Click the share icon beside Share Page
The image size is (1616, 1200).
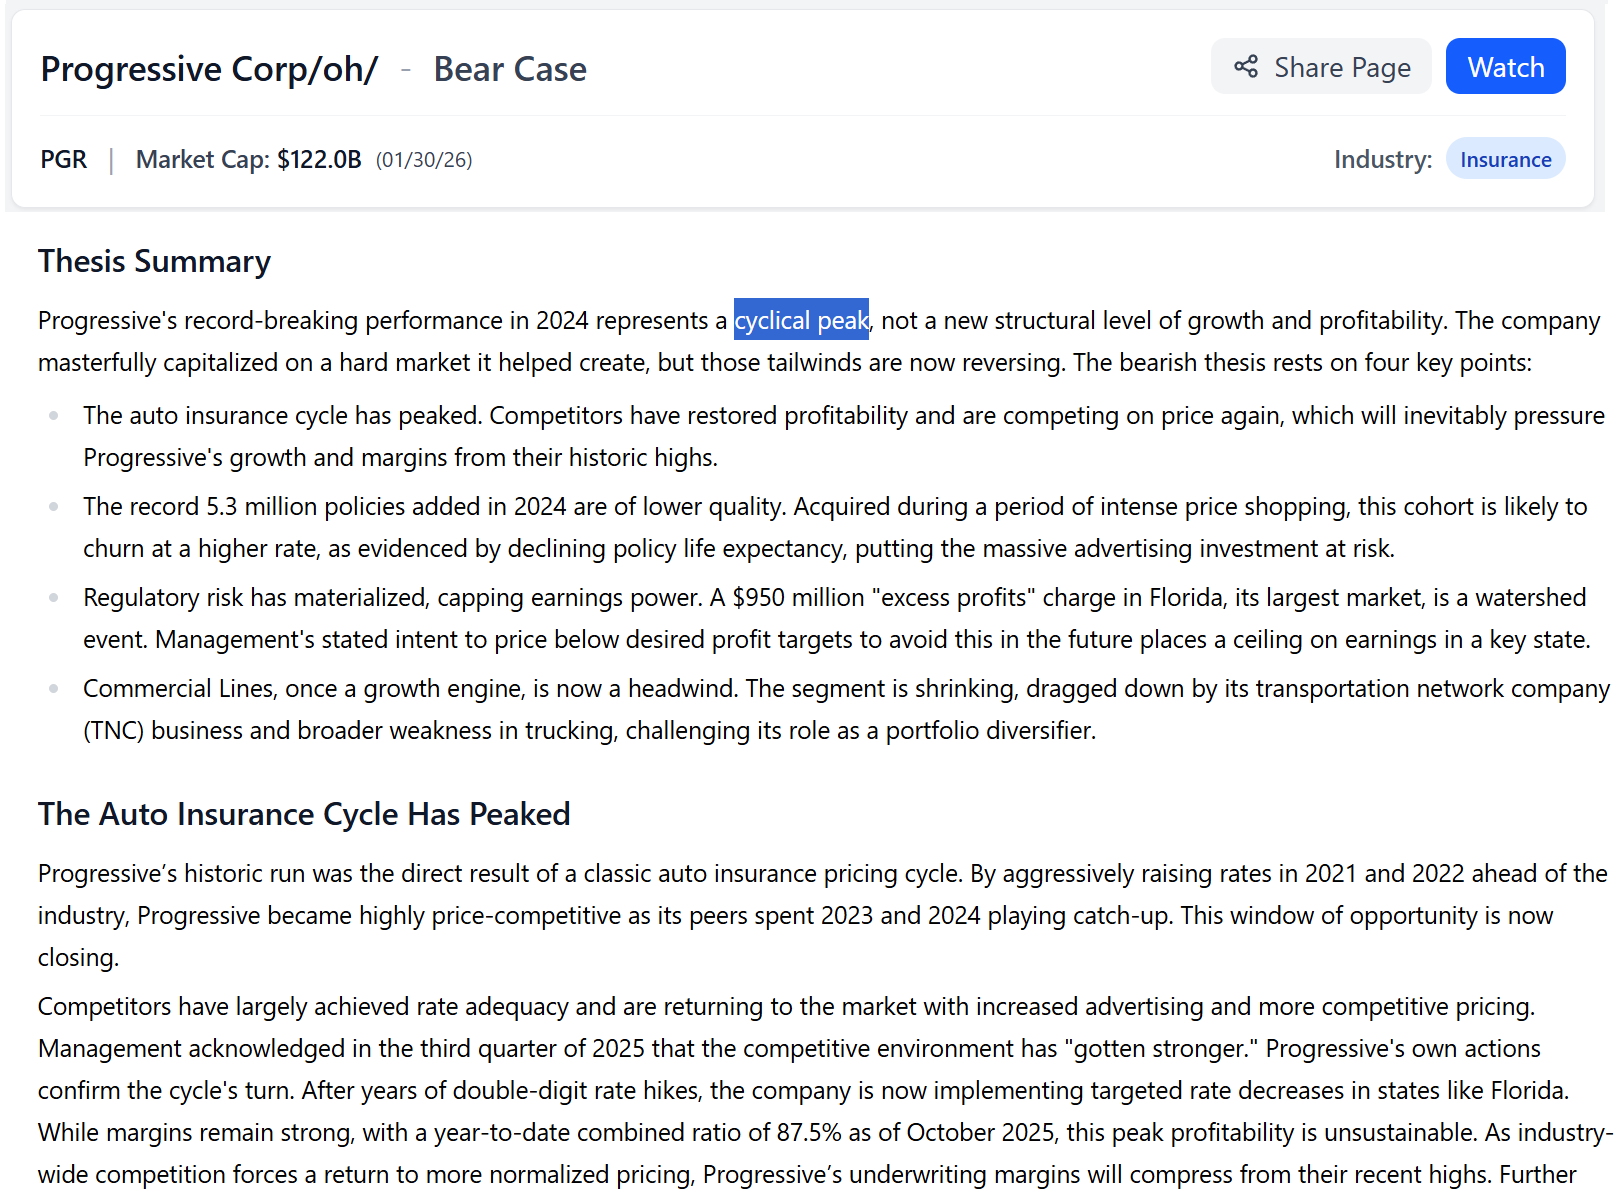(x=1244, y=66)
